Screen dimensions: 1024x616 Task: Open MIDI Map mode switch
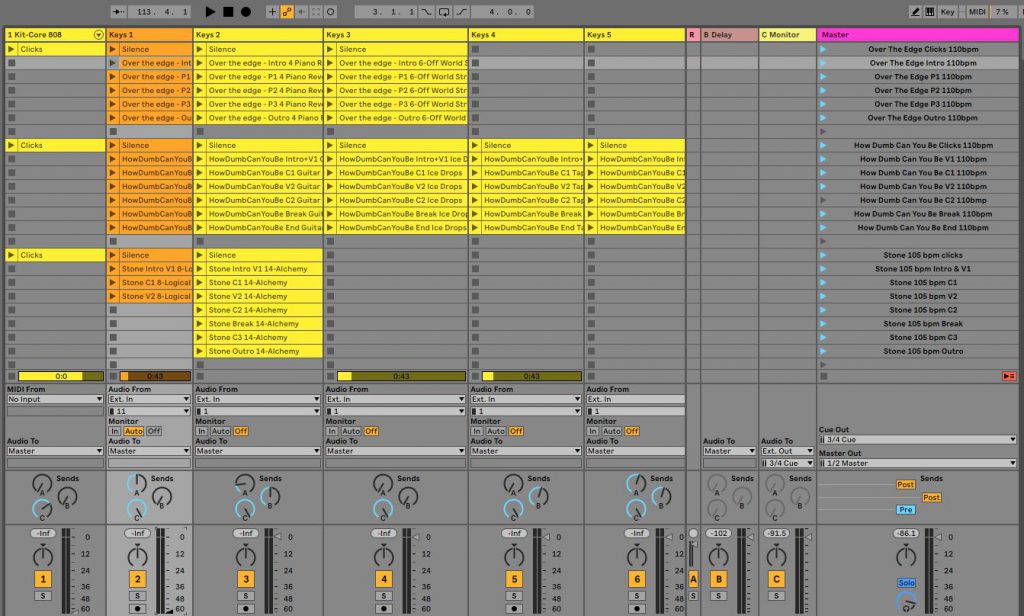977,12
